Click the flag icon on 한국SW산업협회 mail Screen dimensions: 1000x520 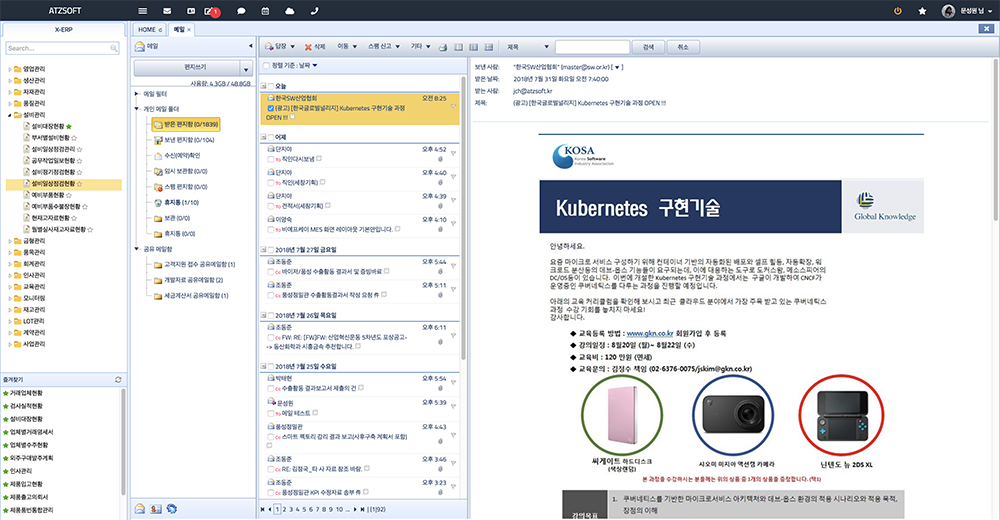pos(454,107)
